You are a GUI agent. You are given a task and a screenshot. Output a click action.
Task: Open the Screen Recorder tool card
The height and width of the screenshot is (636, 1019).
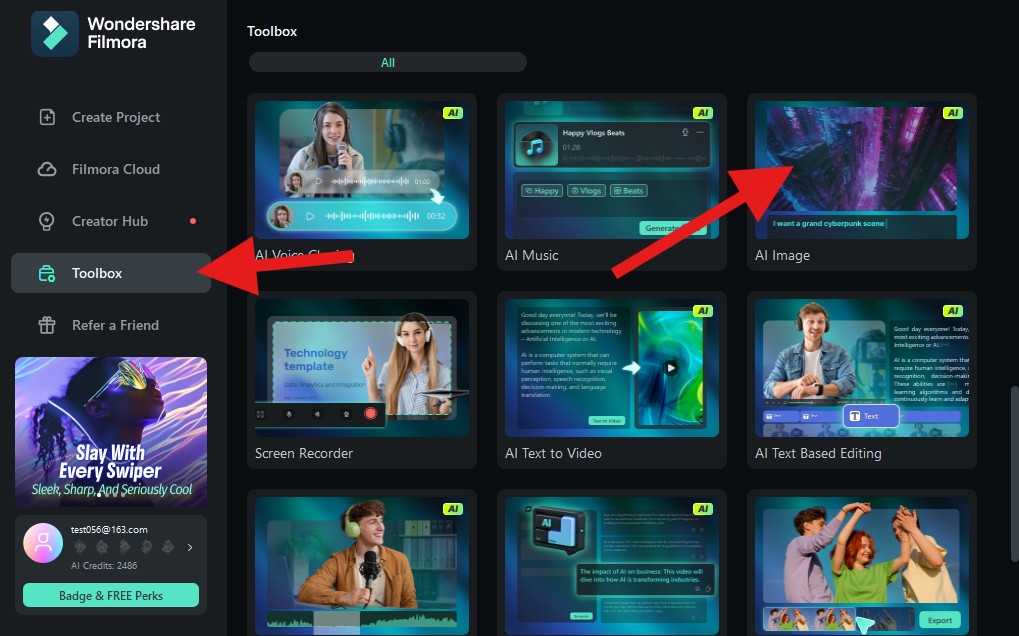[x=361, y=380]
